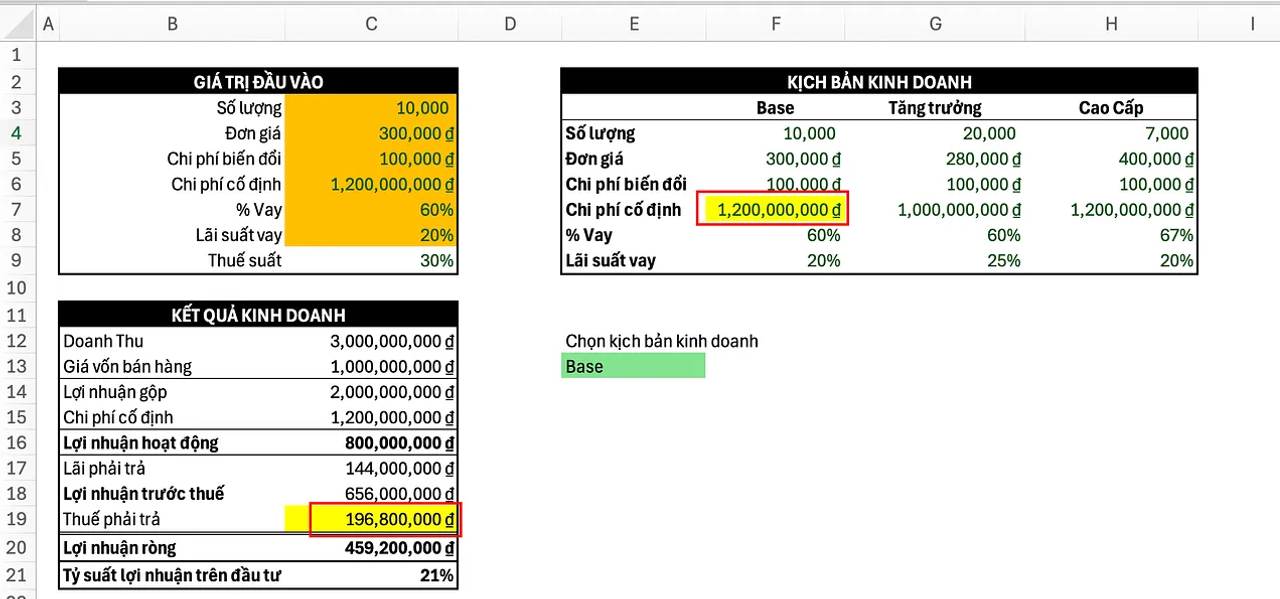Select the column H header

point(1111,23)
